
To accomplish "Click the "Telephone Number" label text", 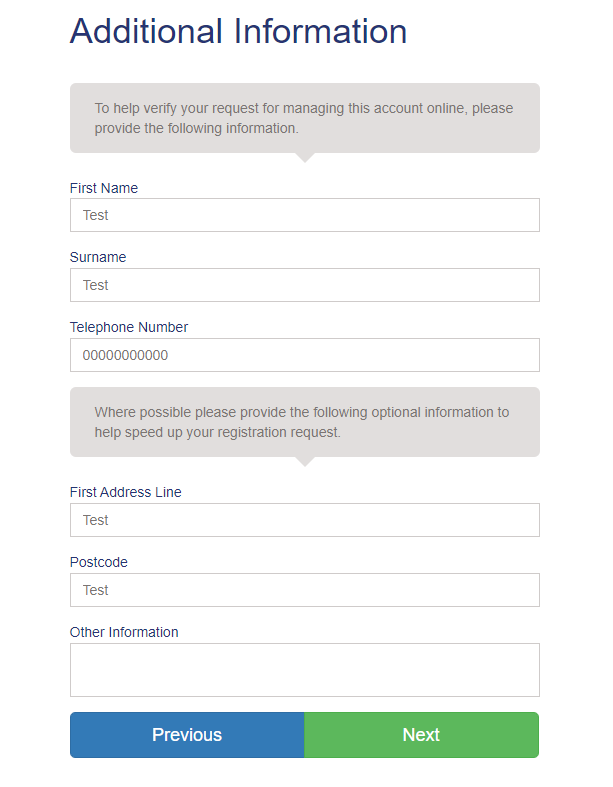I will pyautogui.click(x=129, y=327).
